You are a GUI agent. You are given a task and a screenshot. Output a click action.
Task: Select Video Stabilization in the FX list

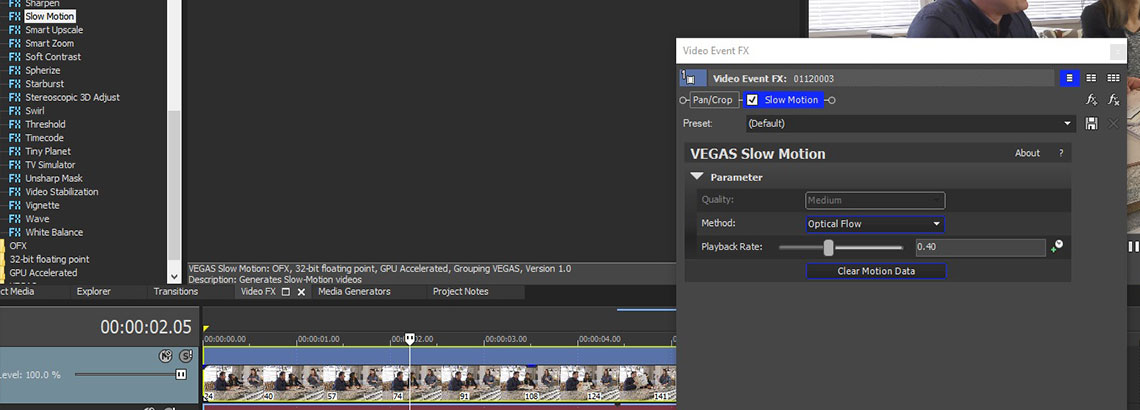coord(62,192)
